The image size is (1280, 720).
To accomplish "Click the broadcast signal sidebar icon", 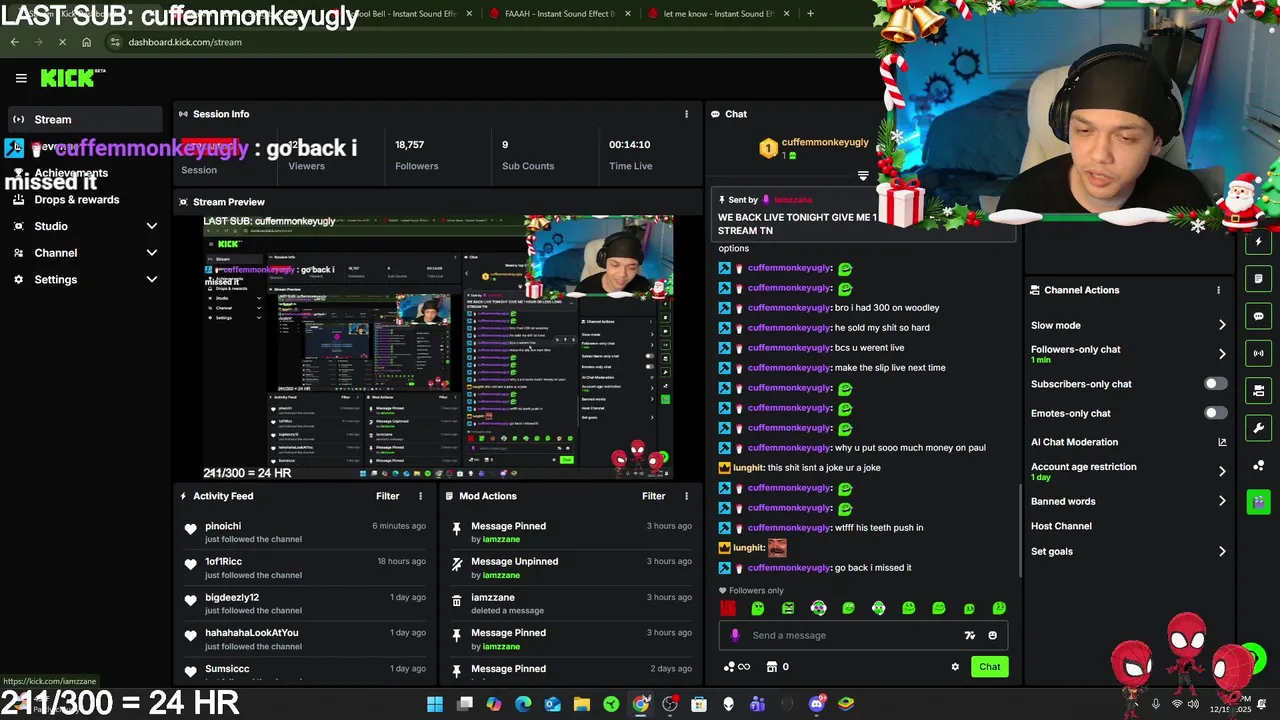I will pos(1259,353).
